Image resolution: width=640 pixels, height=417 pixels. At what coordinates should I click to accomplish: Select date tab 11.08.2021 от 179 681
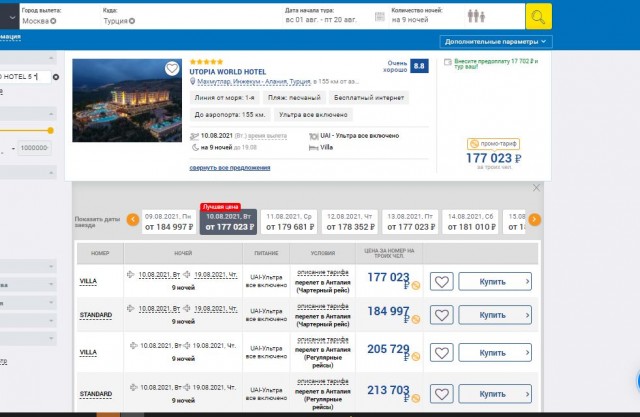(290, 222)
